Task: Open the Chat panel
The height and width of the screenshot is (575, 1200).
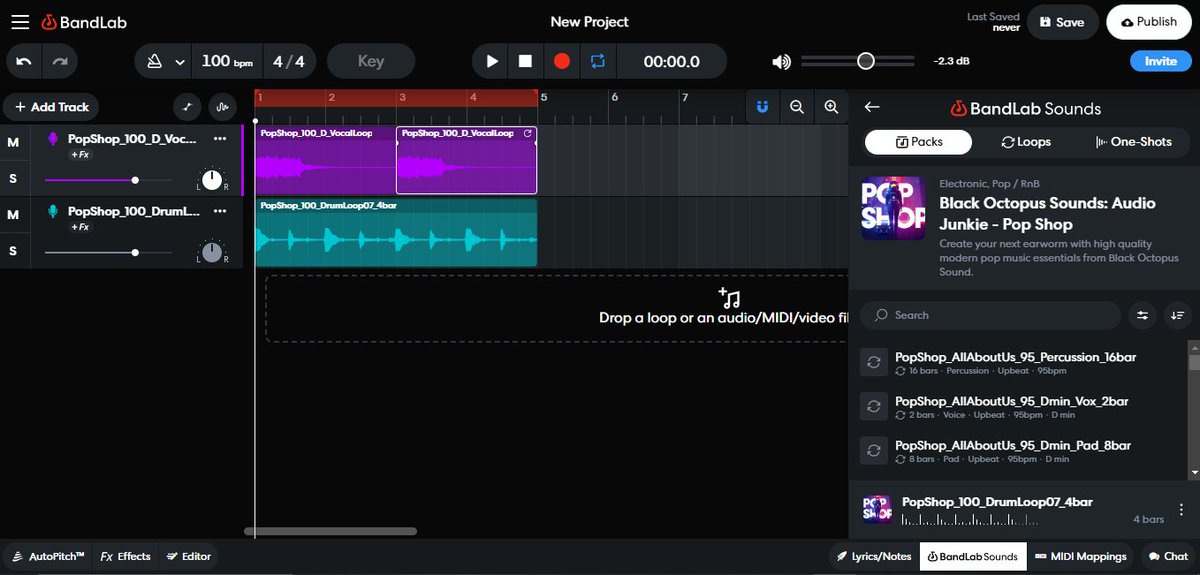Action: point(1168,556)
